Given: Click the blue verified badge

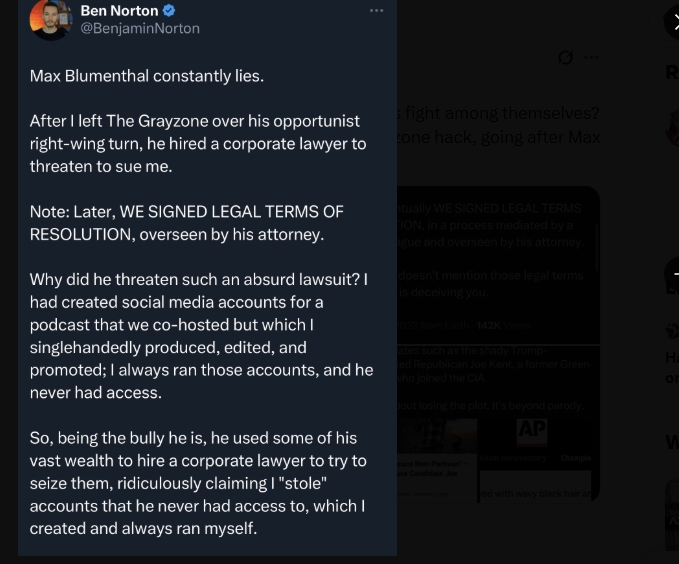Looking at the screenshot, I should click(x=169, y=11).
